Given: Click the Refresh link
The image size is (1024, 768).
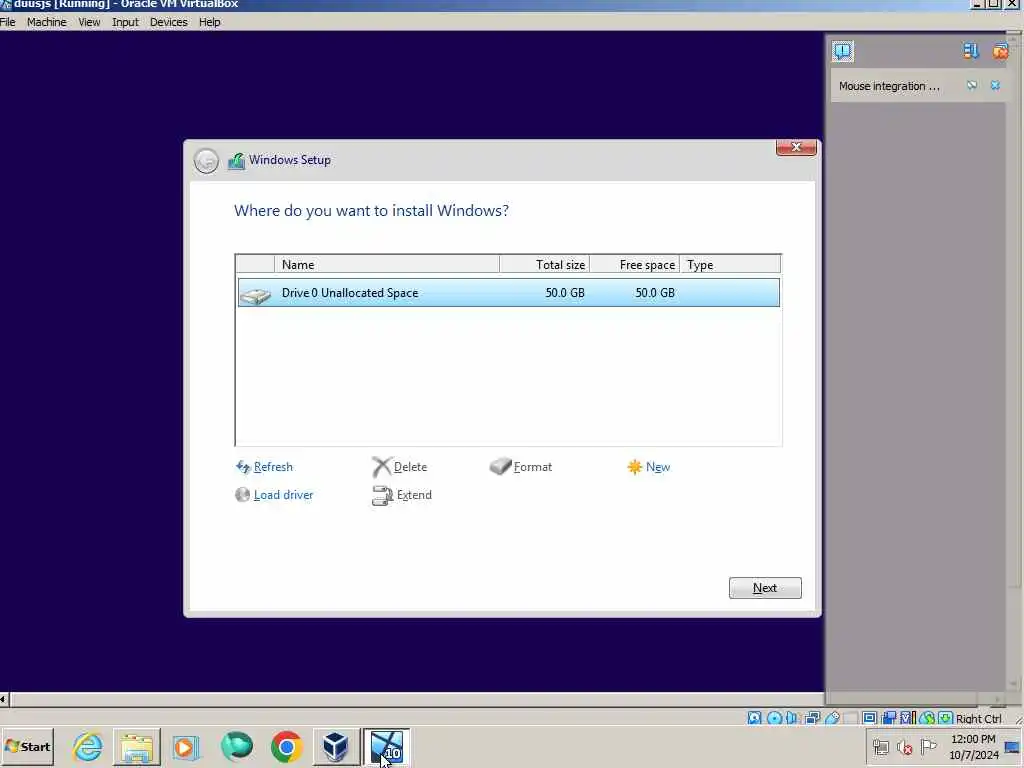Looking at the screenshot, I should [273, 467].
